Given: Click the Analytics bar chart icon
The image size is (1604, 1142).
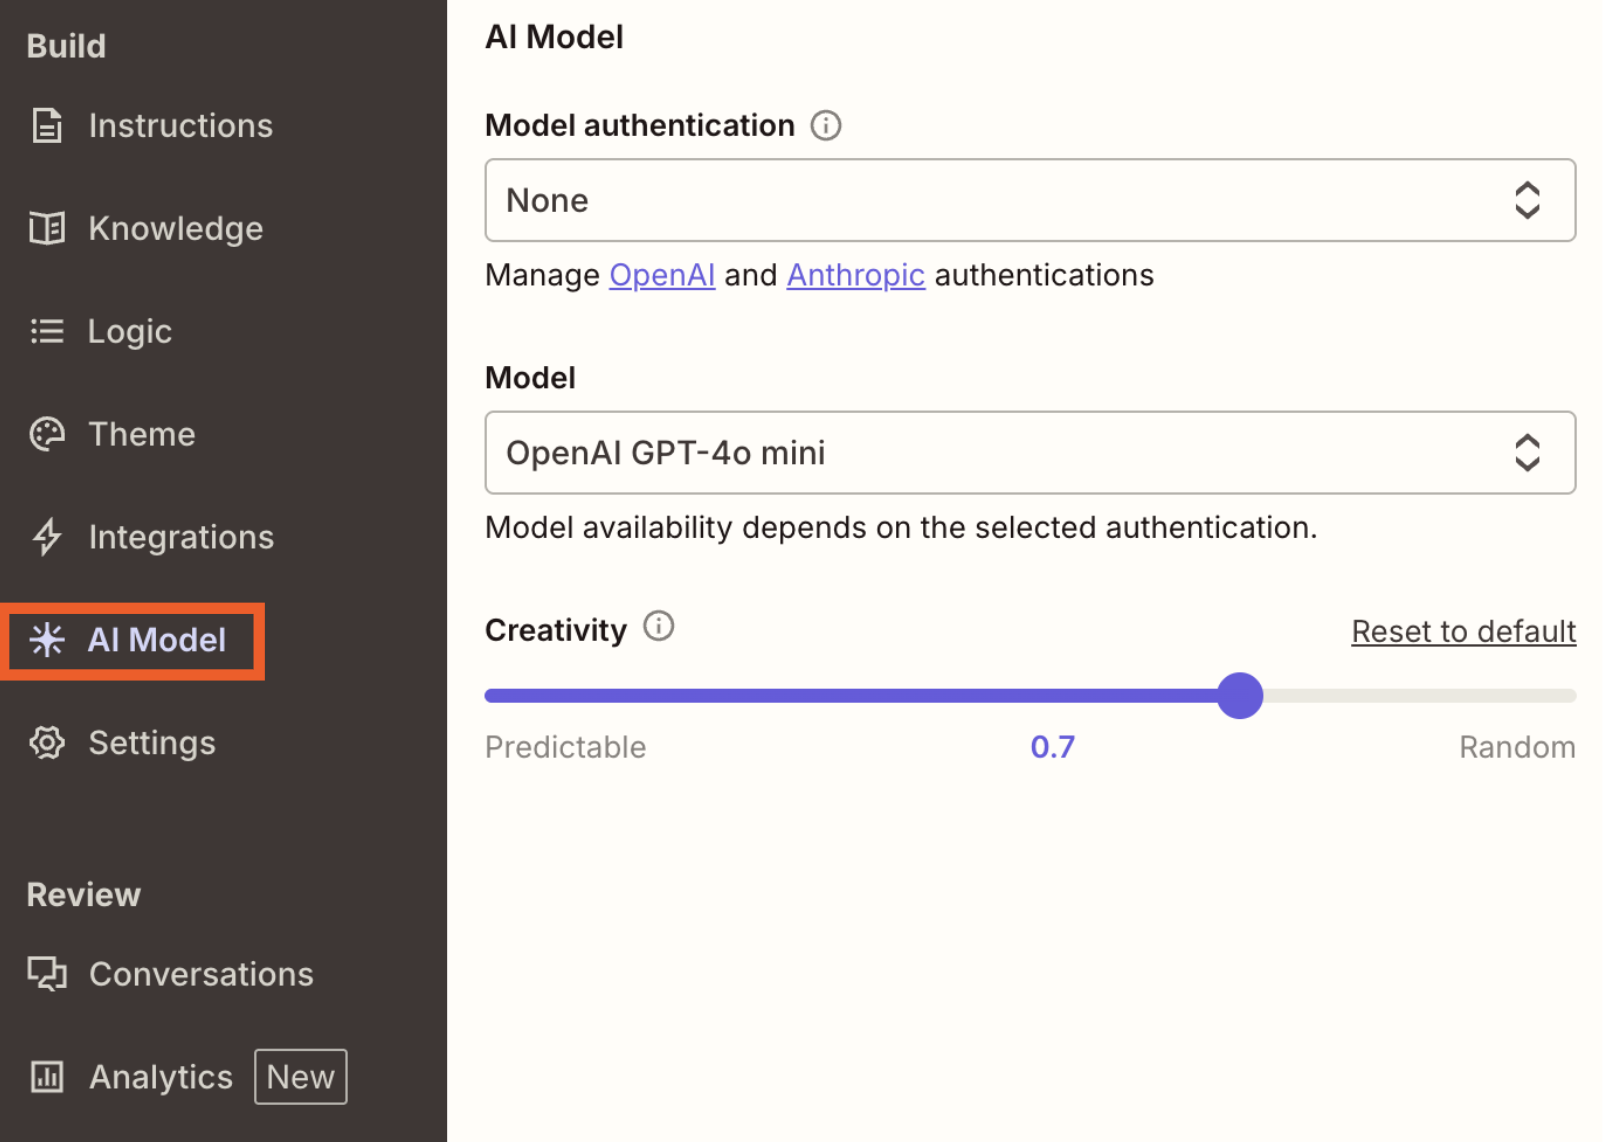Looking at the screenshot, I should [46, 1077].
